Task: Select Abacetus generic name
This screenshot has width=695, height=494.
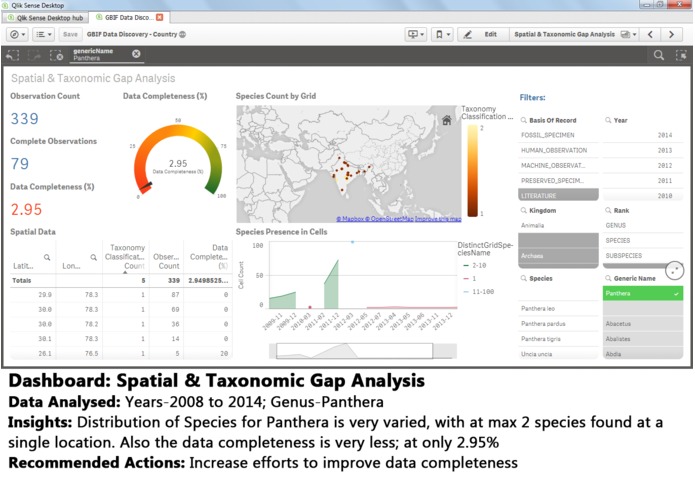Action: tap(643, 323)
